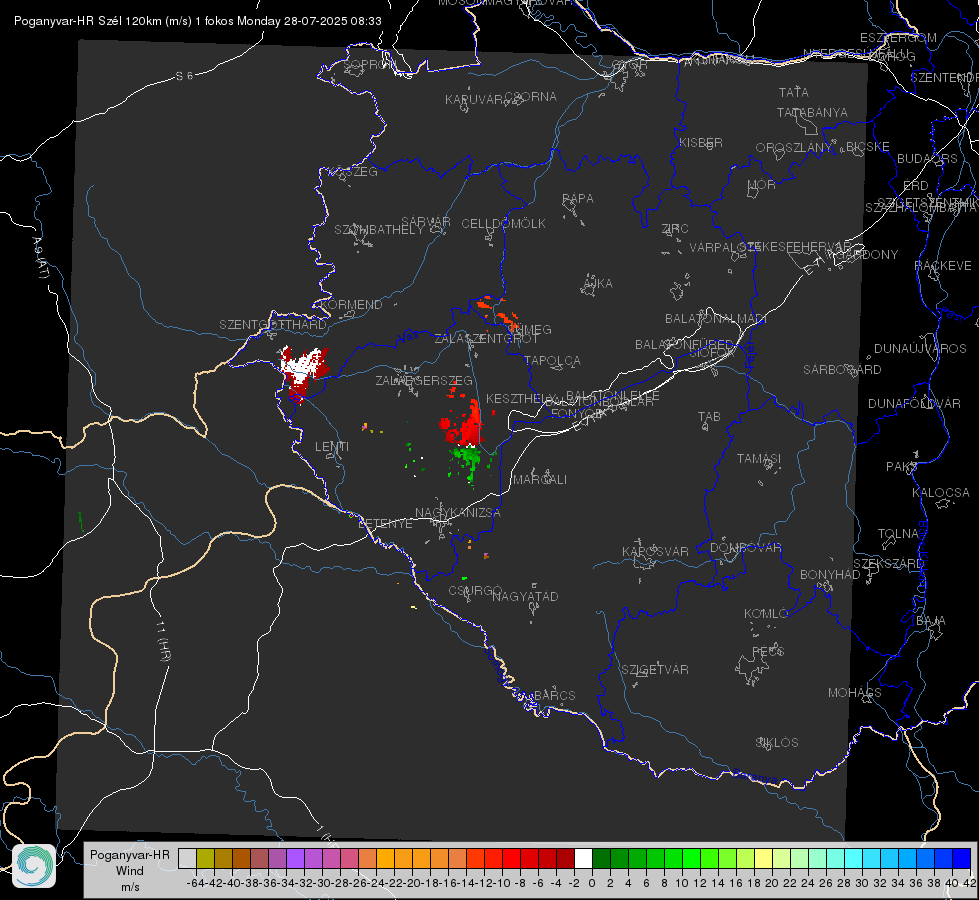Click the TATABANYA label
This screenshot has height=900, width=979.
pyautogui.click(x=812, y=112)
